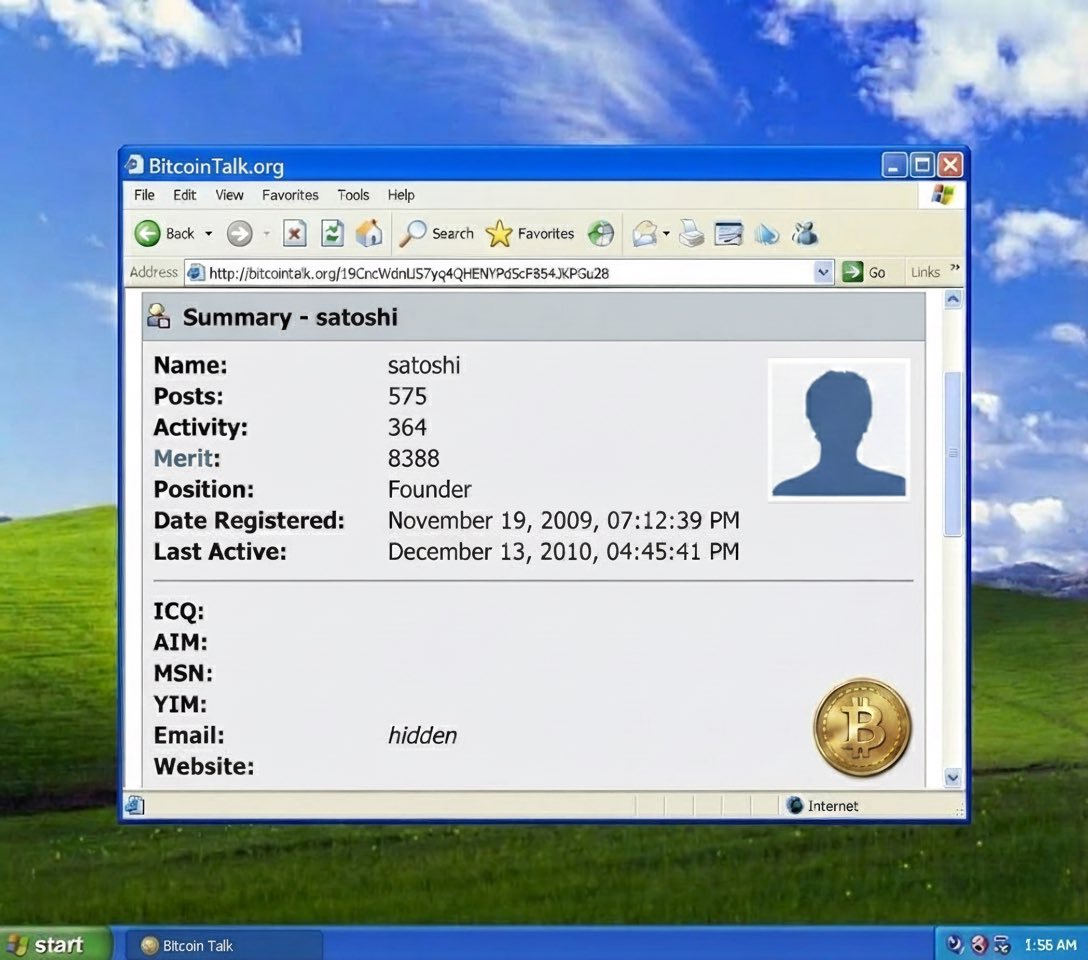
Task: Expand the Address bar URL dropdown
Action: point(823,272)
